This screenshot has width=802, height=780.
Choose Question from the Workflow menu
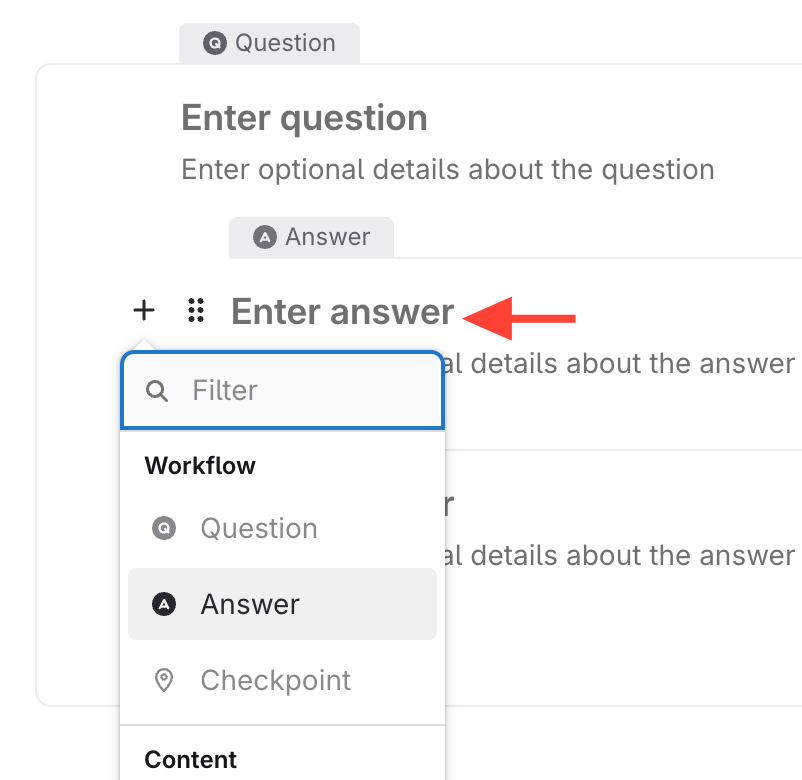pos(259,528)
